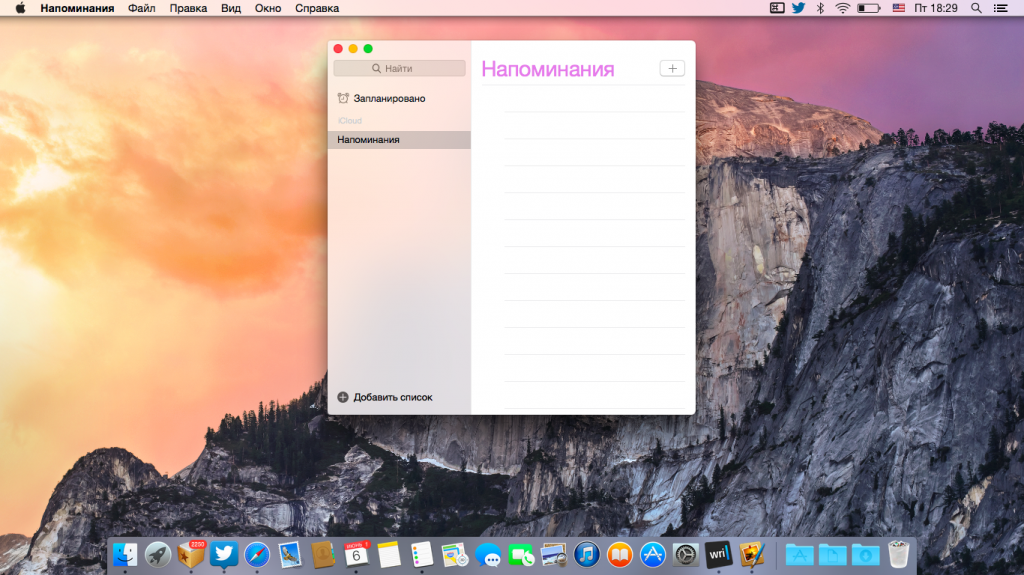Open the App Store from the Dock
The width and height of the screenshot is (1024, 575).
point(653,554)
